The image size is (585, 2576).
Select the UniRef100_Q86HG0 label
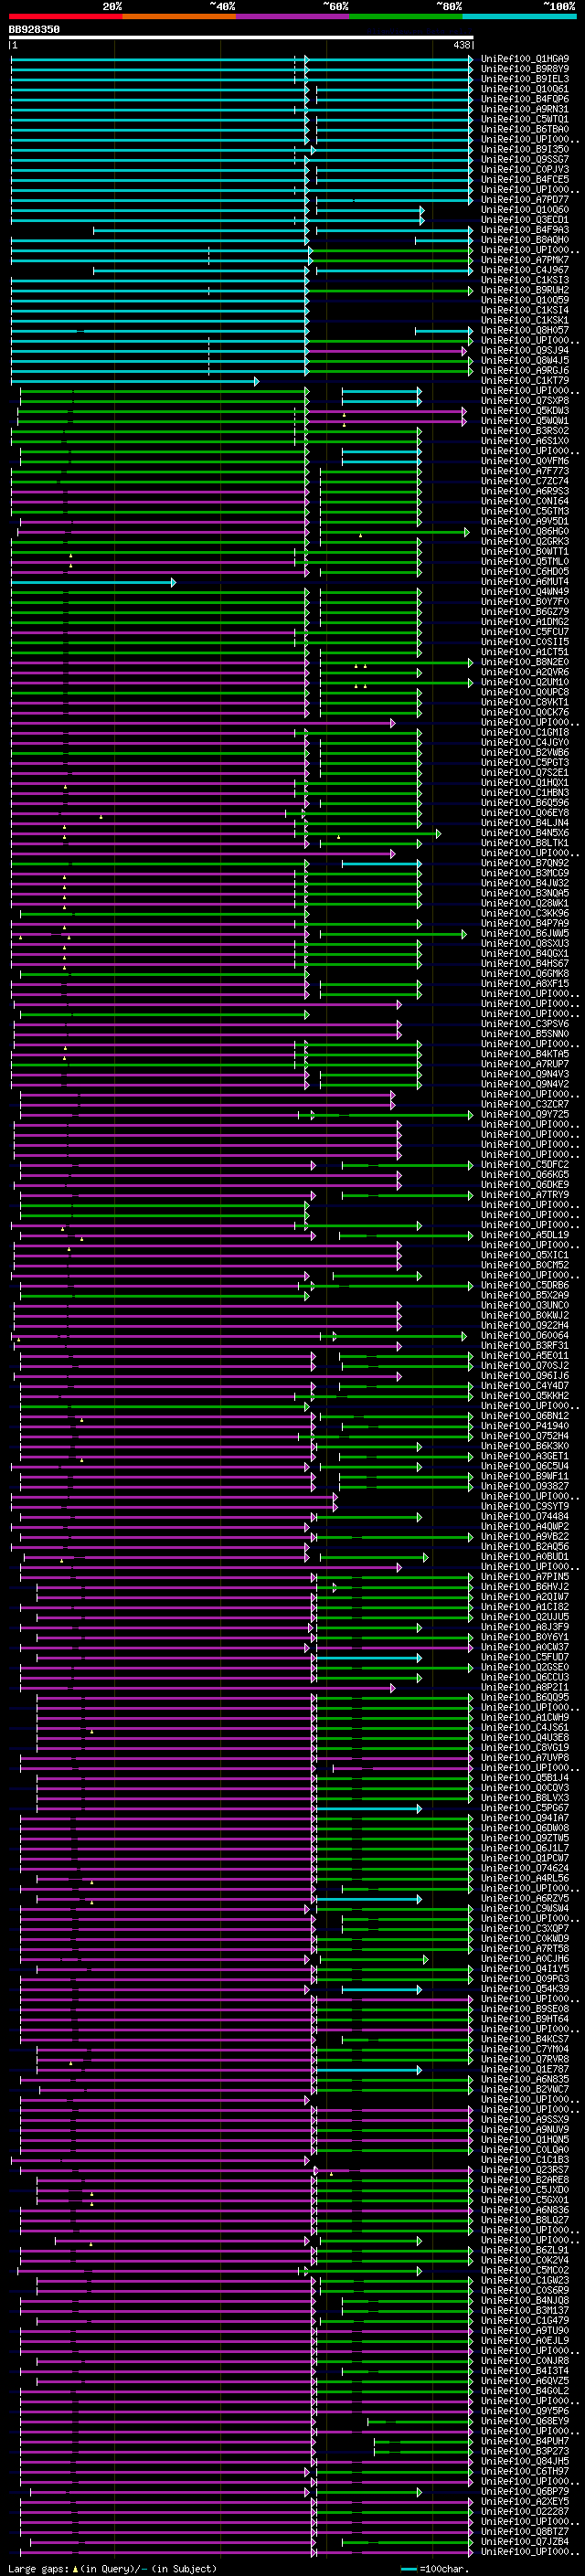pos(524,531)
